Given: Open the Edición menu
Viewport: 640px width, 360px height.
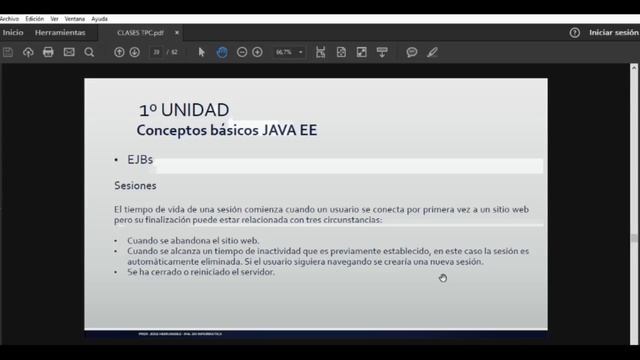Looking at the screenshot, I should click(x=34, y=19).
